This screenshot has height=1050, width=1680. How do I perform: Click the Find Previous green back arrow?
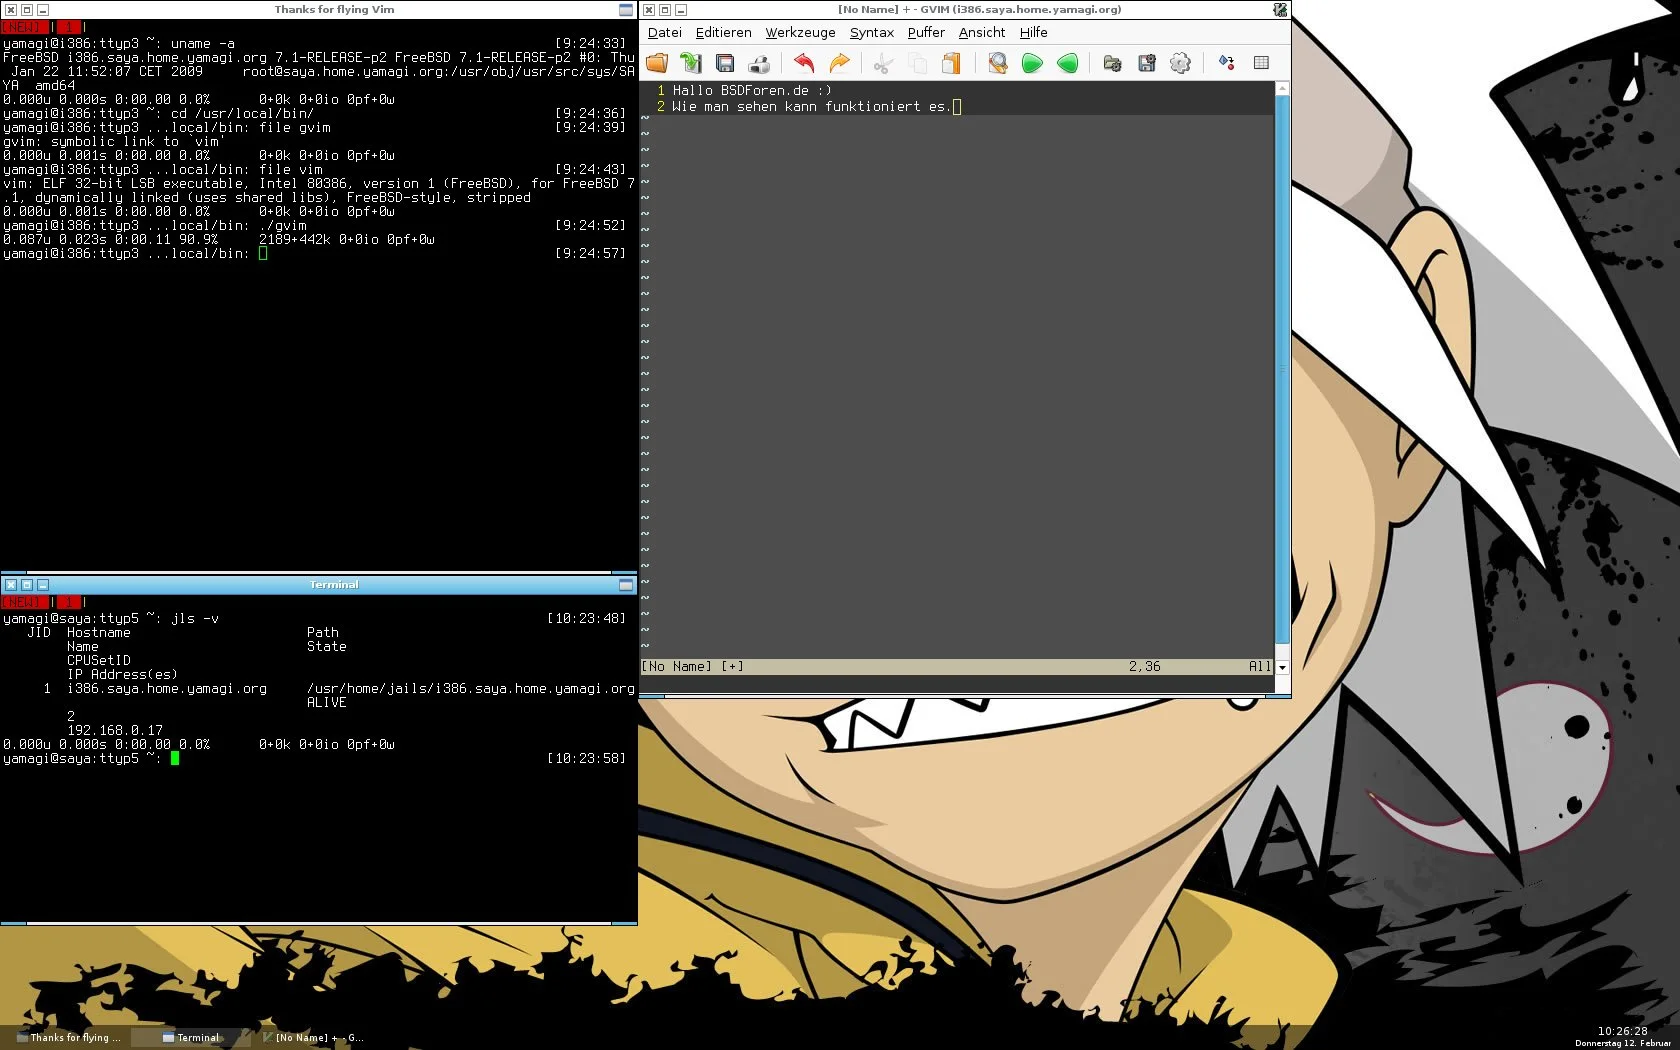coord(1067,63)
